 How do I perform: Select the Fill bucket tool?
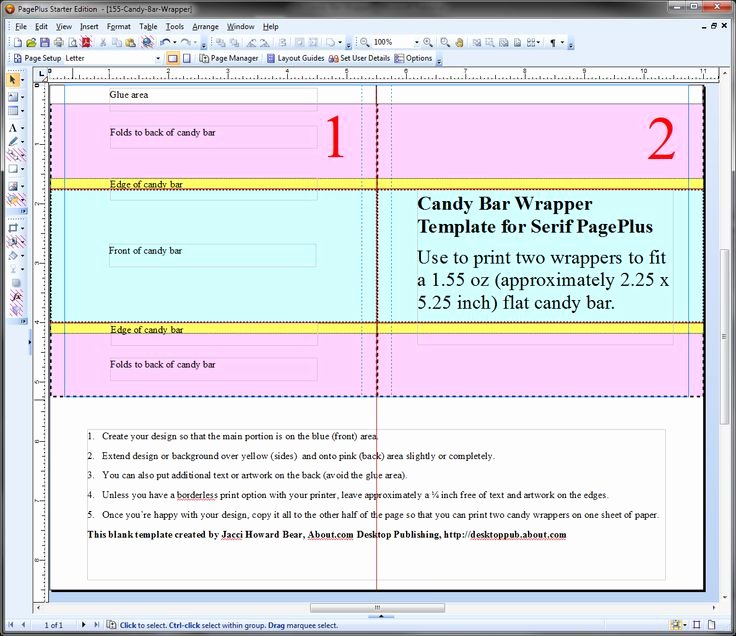pos(13,256)
